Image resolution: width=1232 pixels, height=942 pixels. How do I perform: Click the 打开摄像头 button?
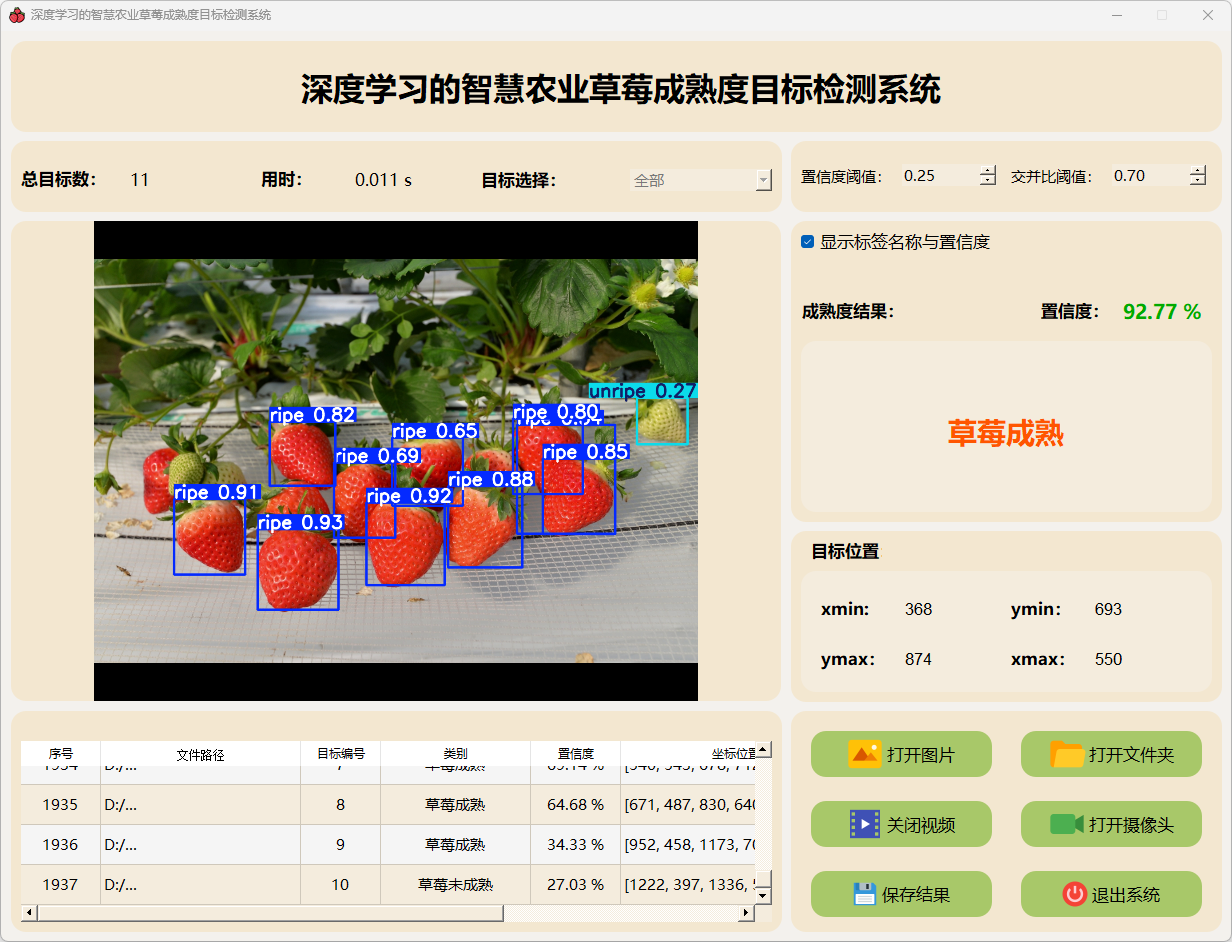tap(1111, 824)
